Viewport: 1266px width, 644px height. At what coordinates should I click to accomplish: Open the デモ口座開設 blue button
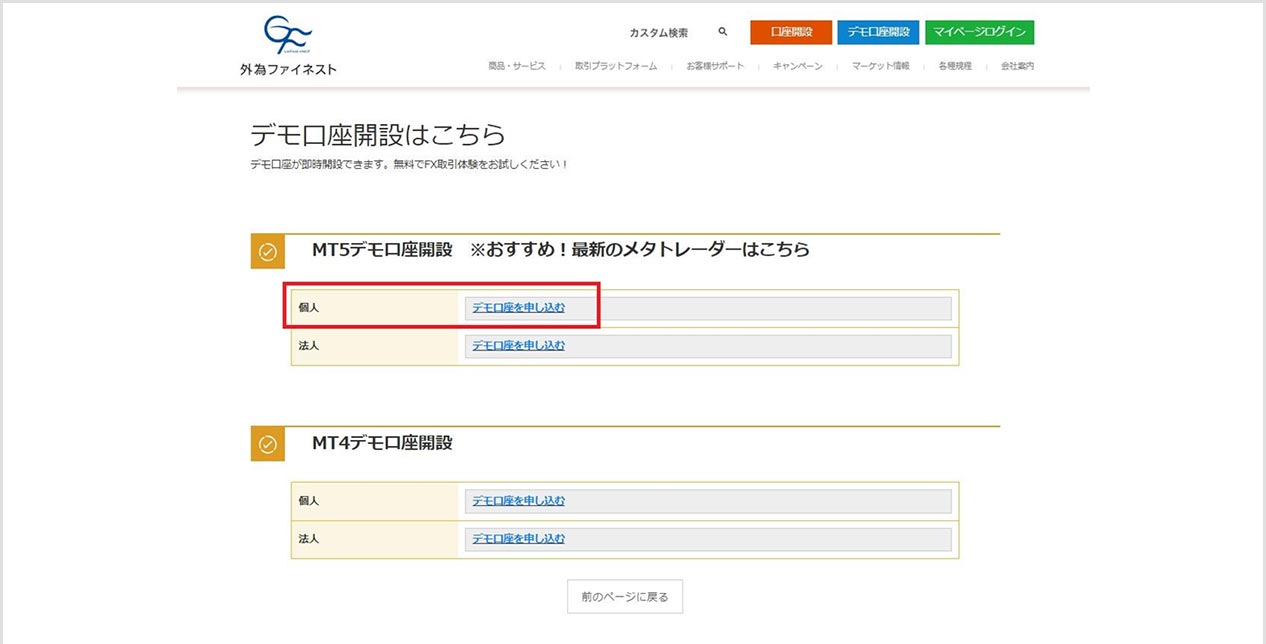(x=878, y=32)
